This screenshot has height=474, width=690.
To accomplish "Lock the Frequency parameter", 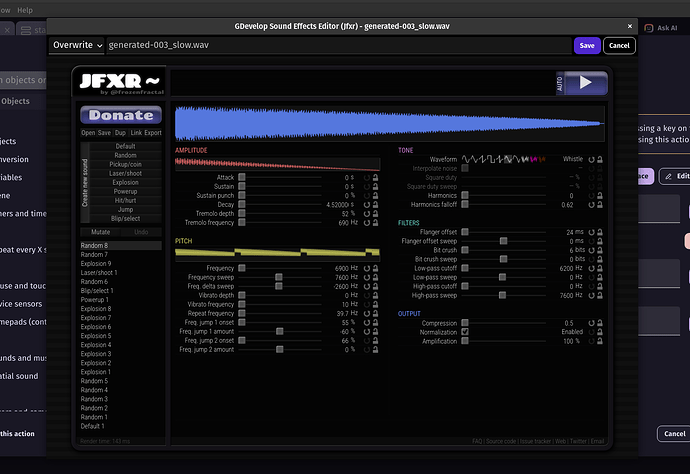I will [x=376, y=269].
